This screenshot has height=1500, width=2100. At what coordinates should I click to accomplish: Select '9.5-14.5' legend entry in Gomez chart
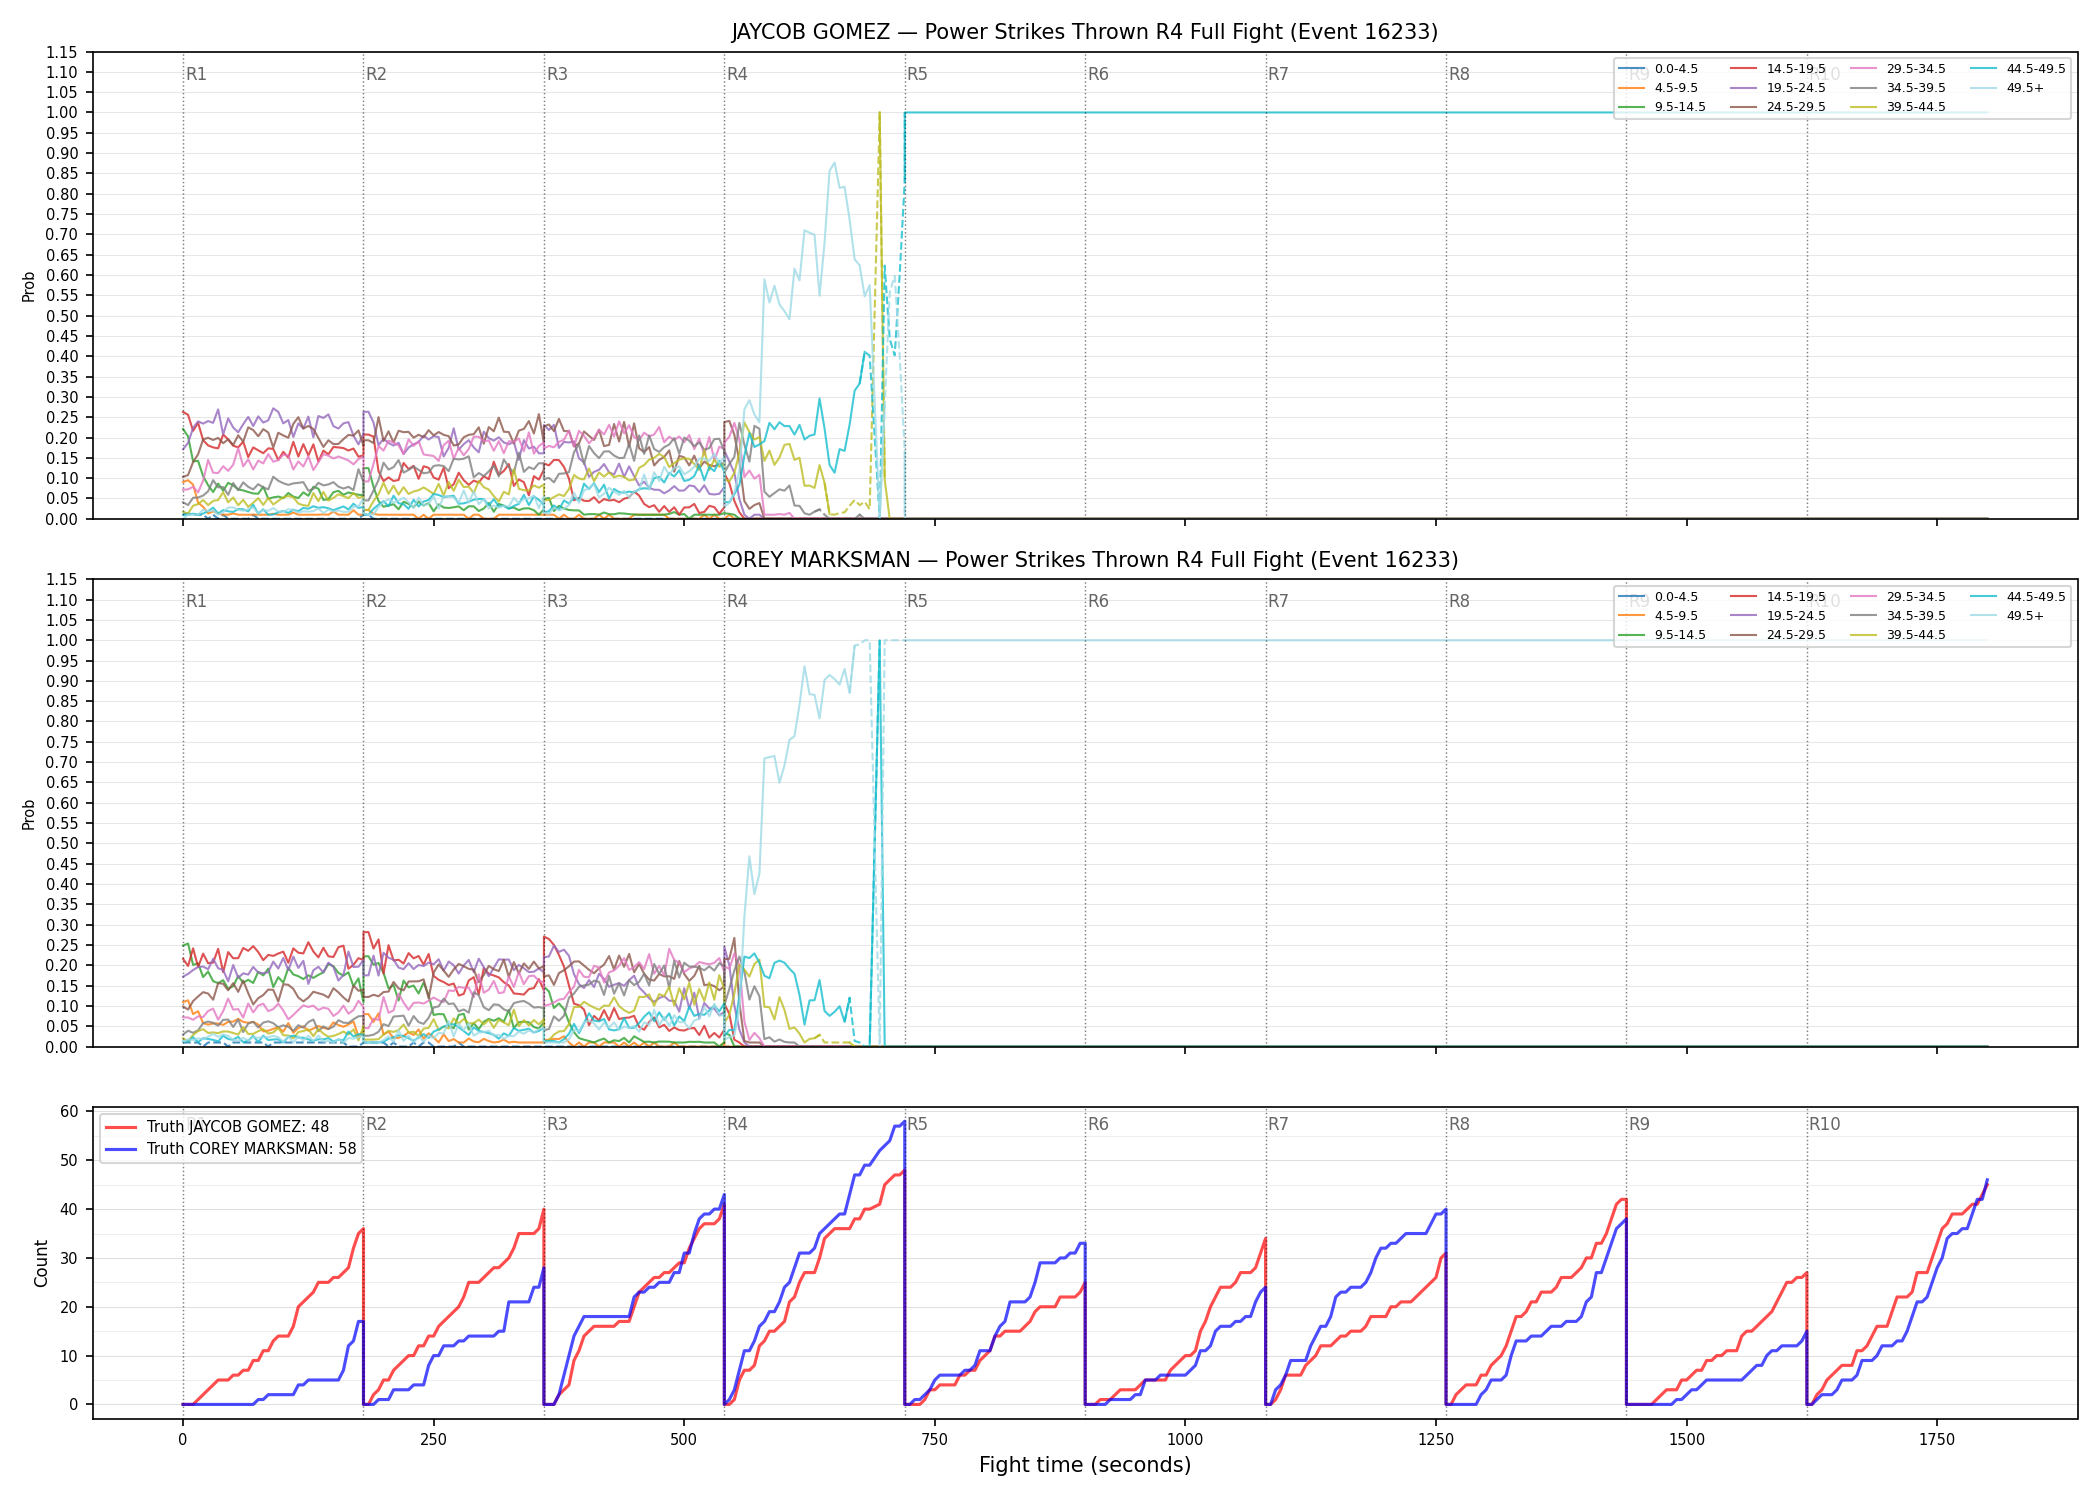(1662, 107)
